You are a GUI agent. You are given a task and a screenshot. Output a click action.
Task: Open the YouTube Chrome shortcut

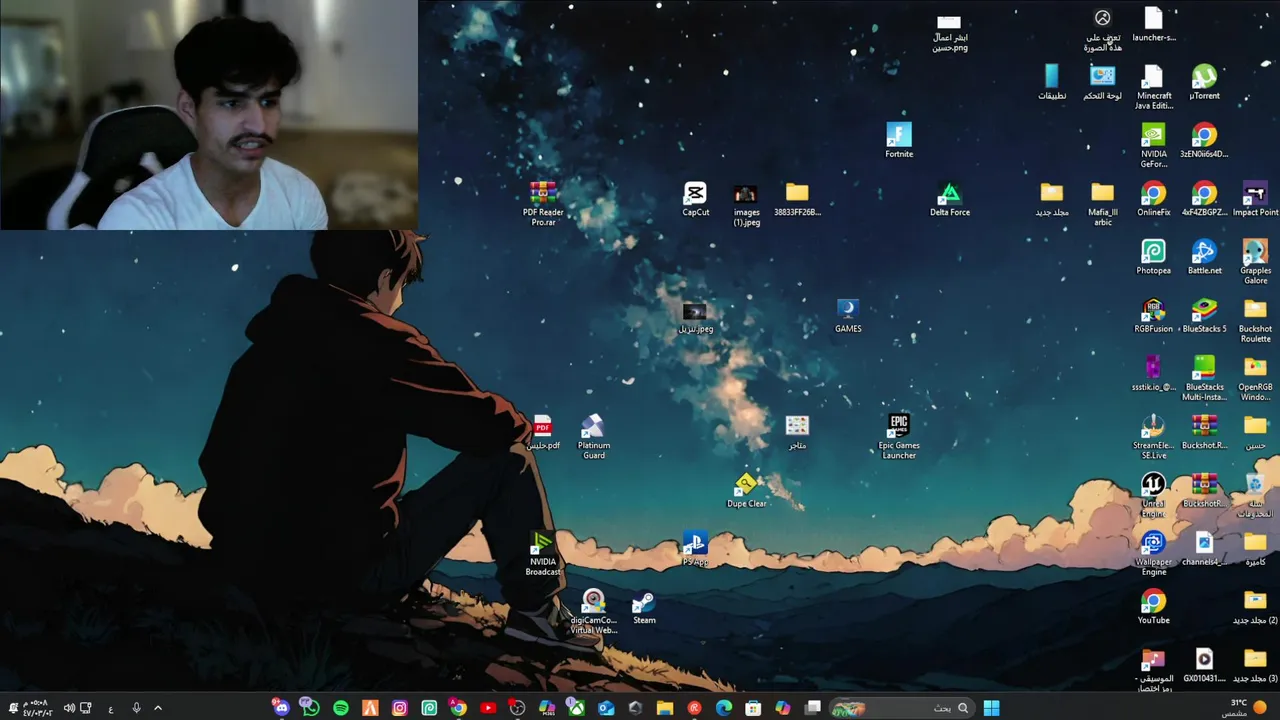click(1153, 605)
